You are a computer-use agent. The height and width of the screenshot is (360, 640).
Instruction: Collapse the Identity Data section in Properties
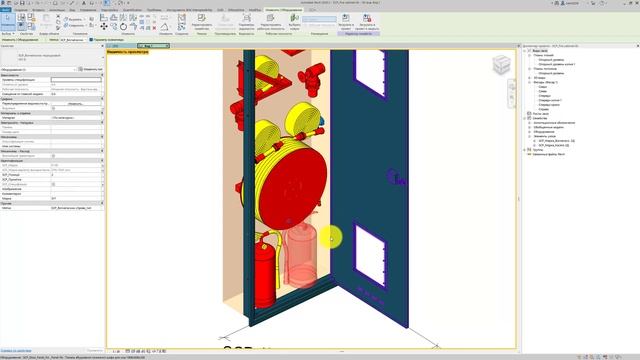coord(102,160)
